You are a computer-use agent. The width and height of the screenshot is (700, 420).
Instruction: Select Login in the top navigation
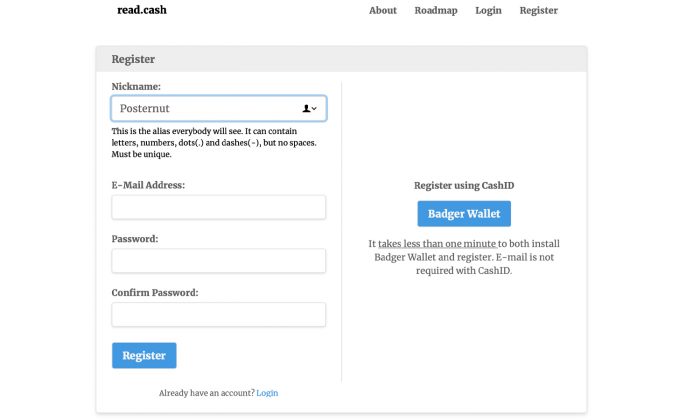(488, 10)
